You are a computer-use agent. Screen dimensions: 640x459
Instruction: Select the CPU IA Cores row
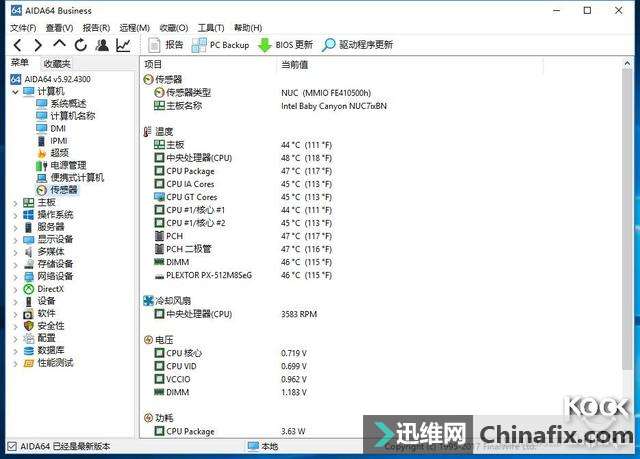tap(243, 184)
